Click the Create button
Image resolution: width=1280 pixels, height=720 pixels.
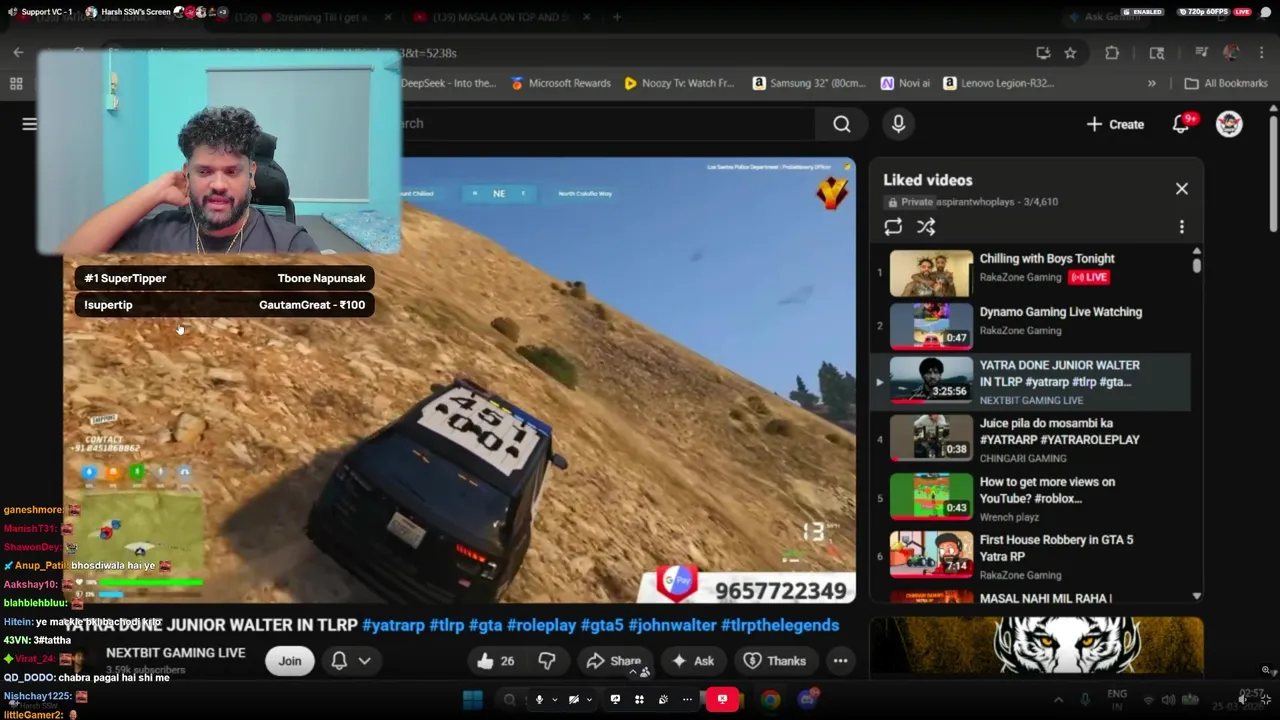point(1115,124)
